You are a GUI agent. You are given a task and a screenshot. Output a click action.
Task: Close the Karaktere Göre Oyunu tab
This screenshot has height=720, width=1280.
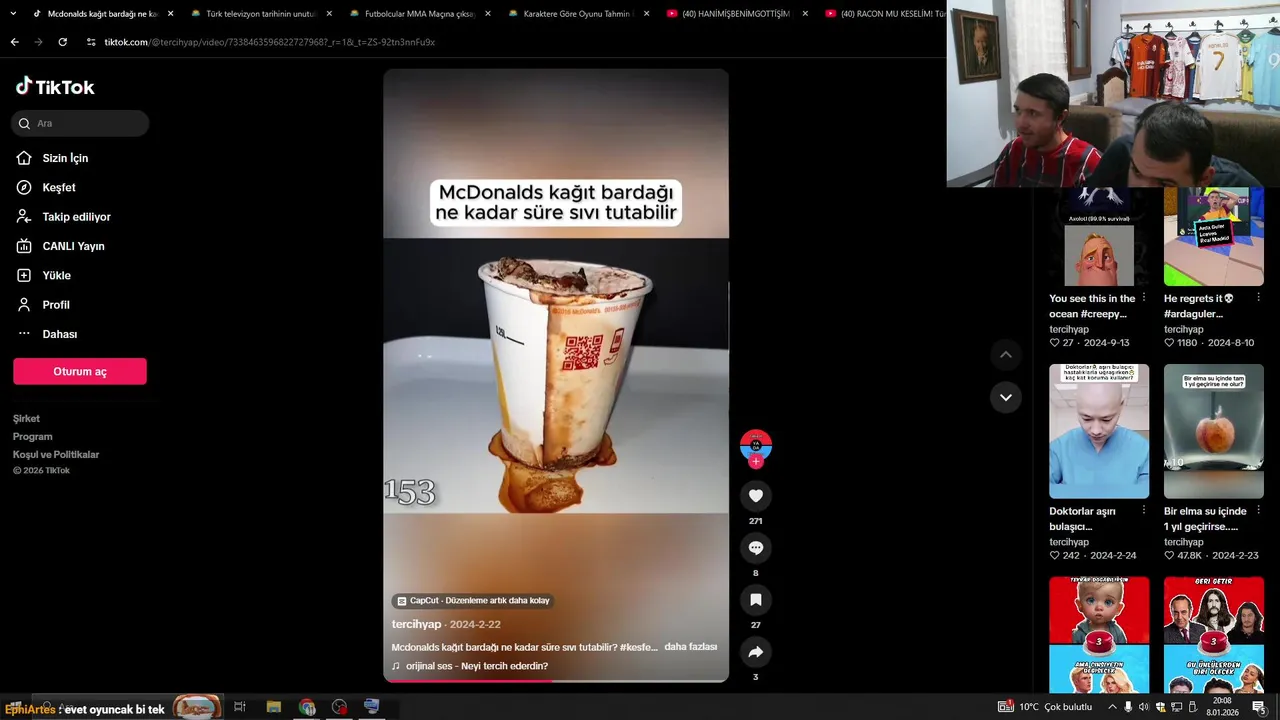tap(646, 14)
